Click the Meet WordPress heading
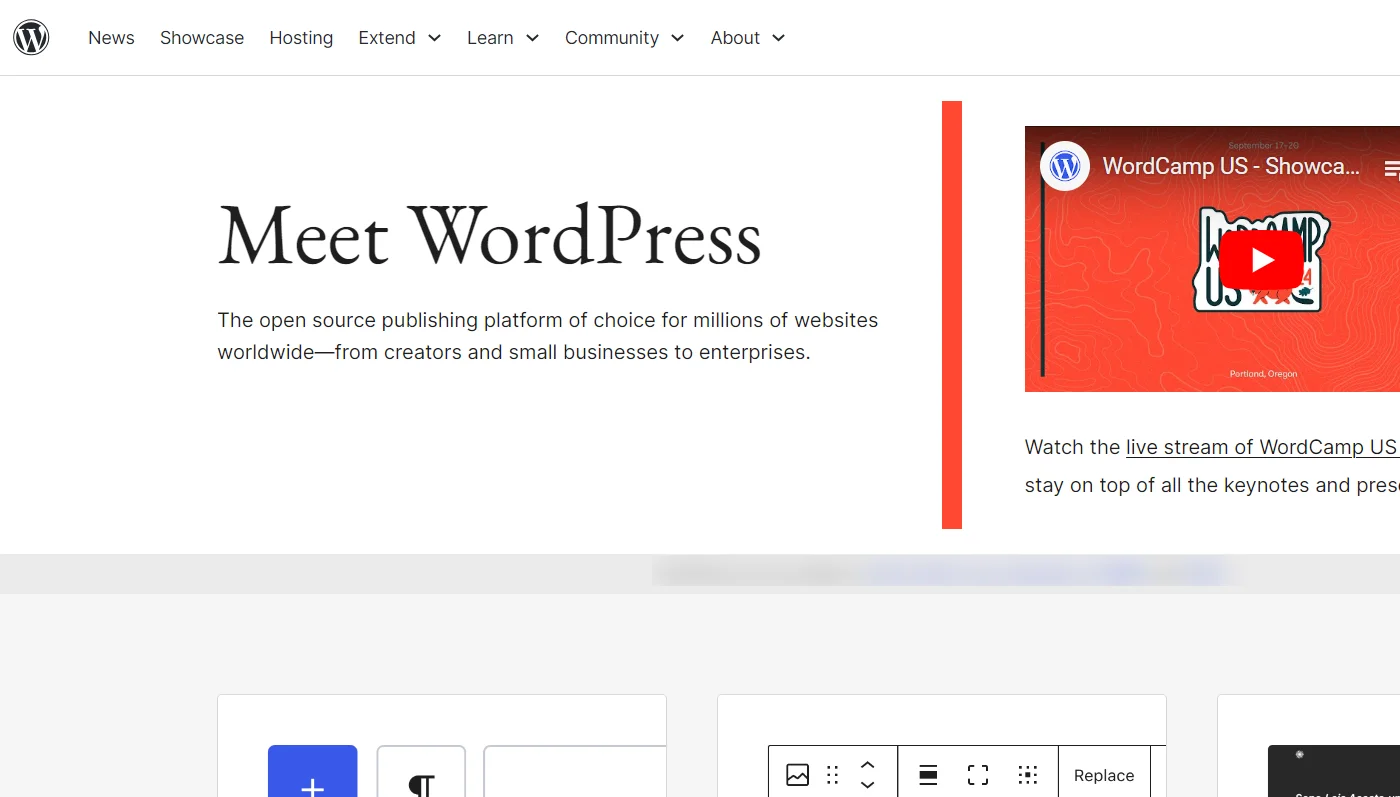The image size is (1400, 797). pyautogui.click(x=490, y=236)
